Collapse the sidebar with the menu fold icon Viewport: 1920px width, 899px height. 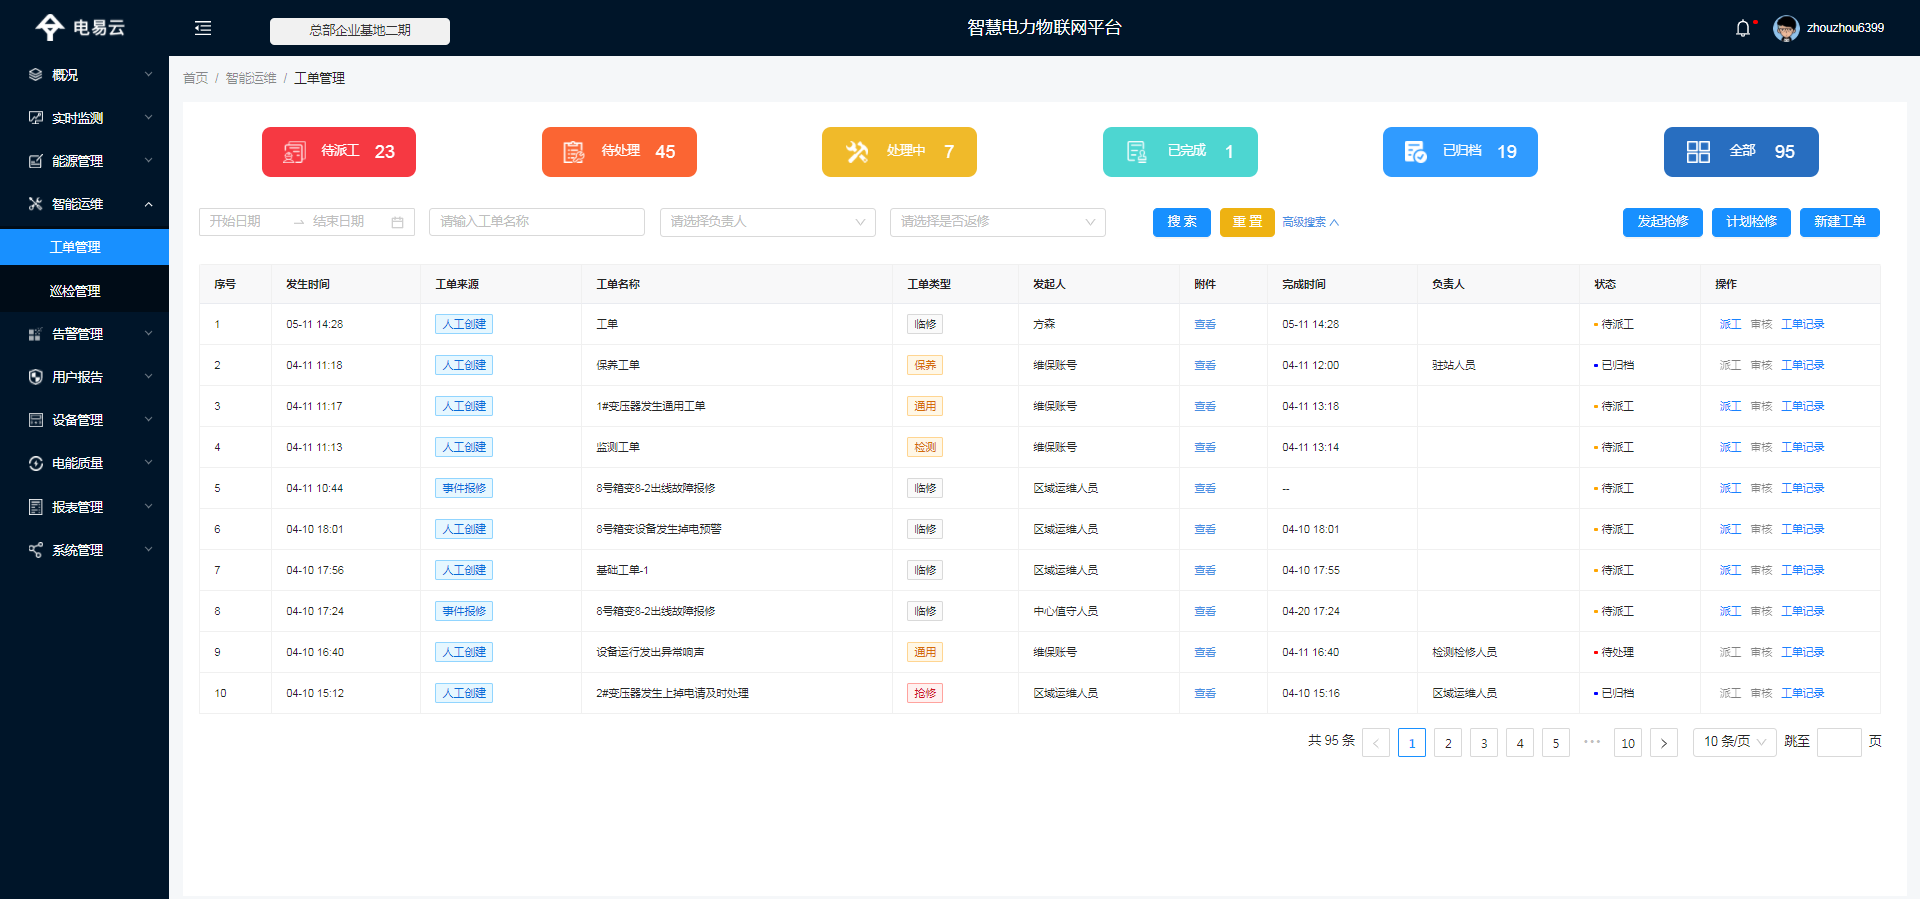pyautogui.click(x=203, y=28)
